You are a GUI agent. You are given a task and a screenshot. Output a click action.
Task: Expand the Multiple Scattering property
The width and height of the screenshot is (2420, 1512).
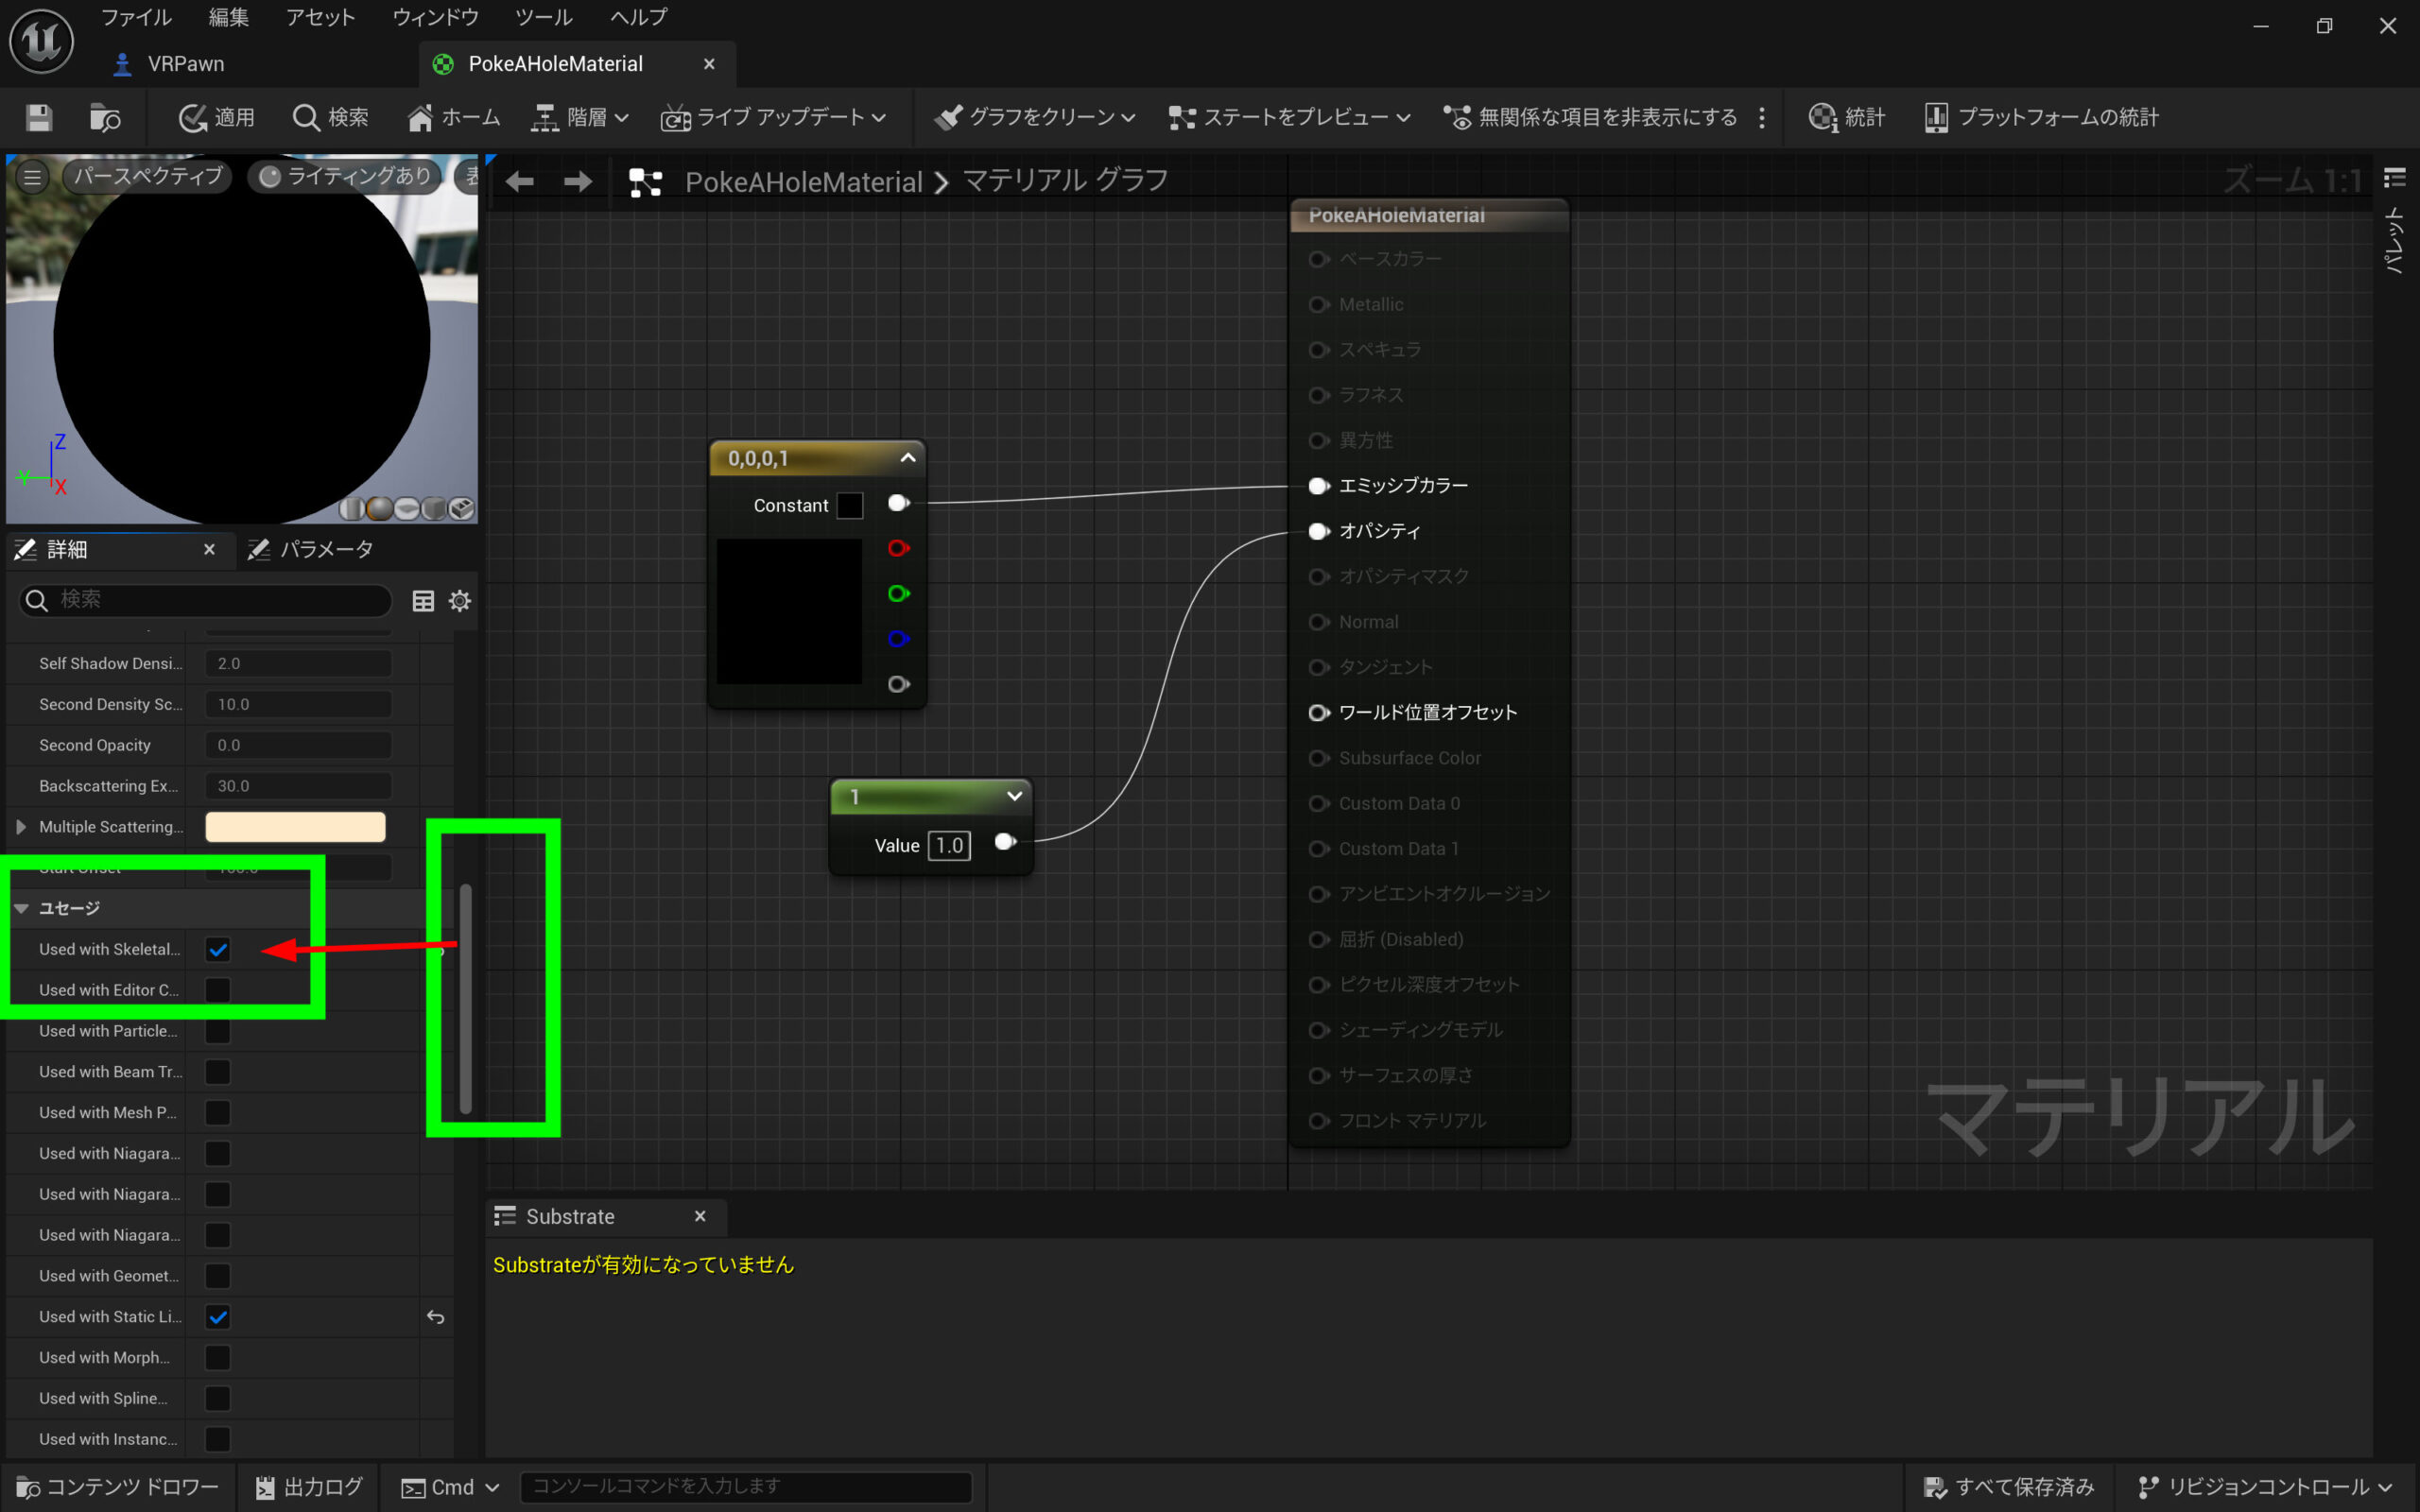click(21, 827)
